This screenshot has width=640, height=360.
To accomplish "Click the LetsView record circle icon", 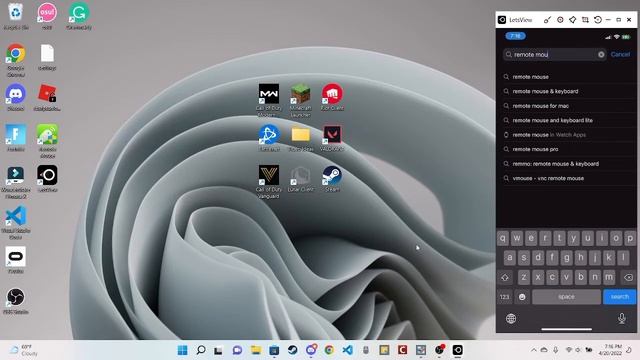I will [560, 20].
